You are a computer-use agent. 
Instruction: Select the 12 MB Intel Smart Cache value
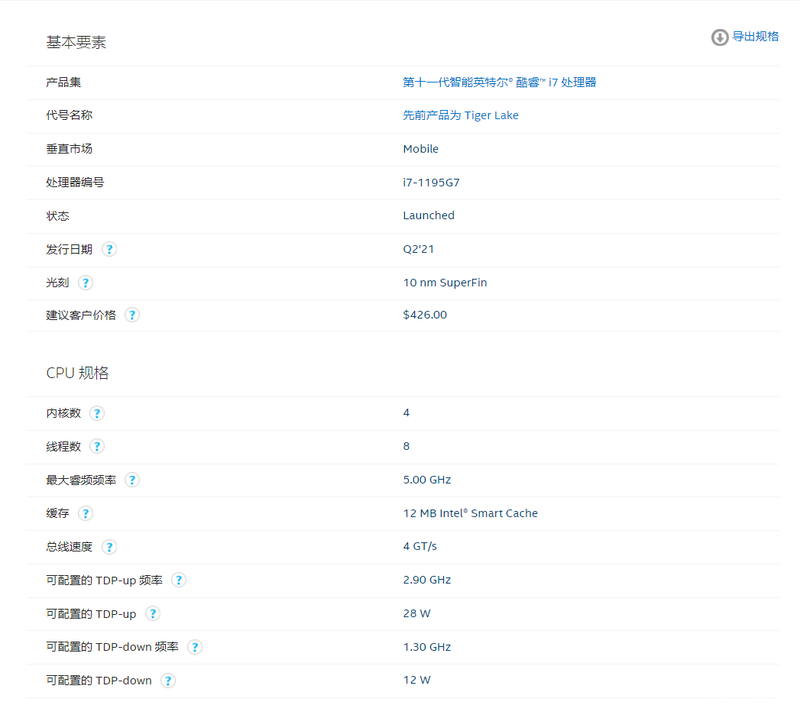pyautogui.click(x=470, y=513)
